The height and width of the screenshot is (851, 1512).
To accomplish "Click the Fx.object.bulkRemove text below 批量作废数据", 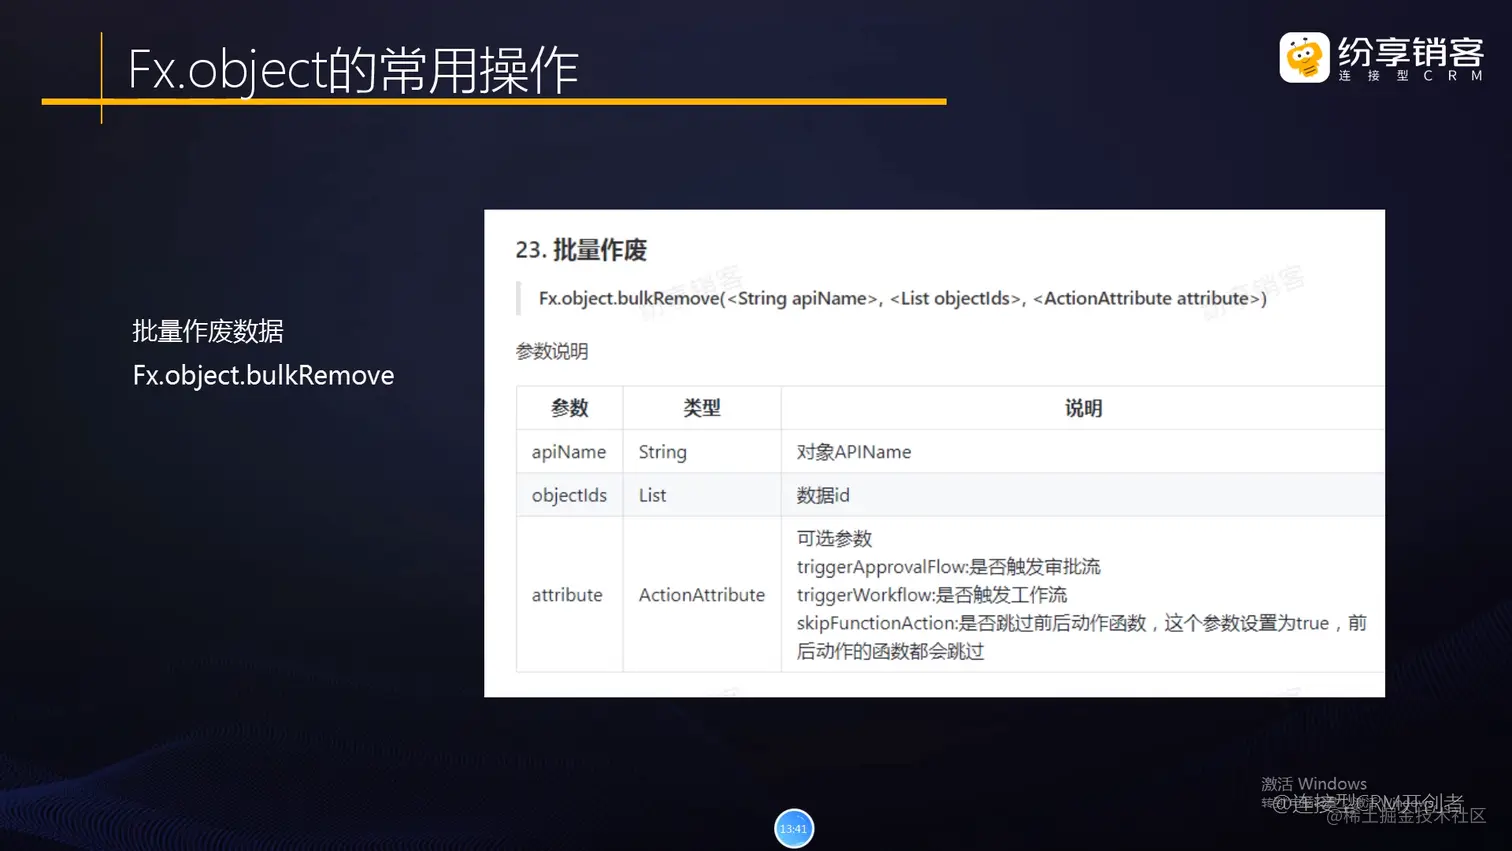I will [263, 375].
